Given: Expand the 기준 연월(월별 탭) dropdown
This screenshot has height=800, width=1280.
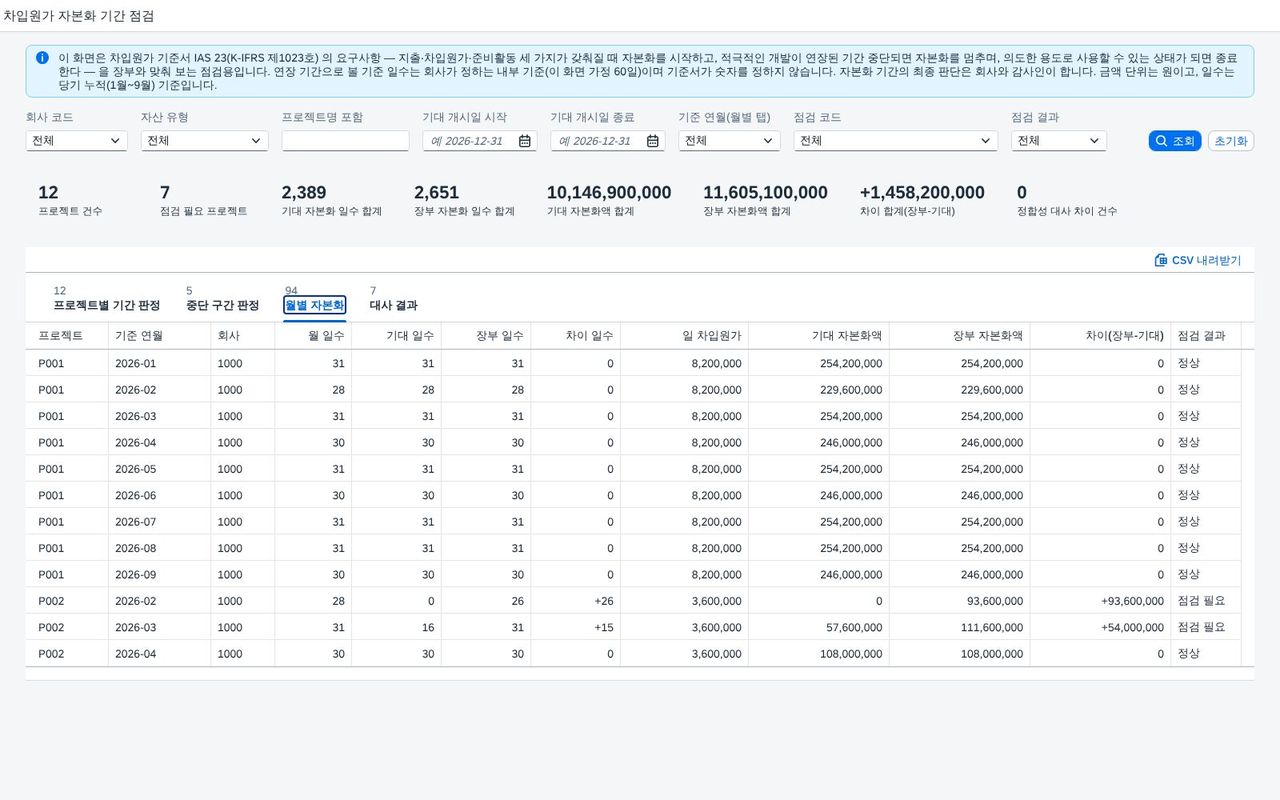Looking at the screenshot, I should click(729, 141).
